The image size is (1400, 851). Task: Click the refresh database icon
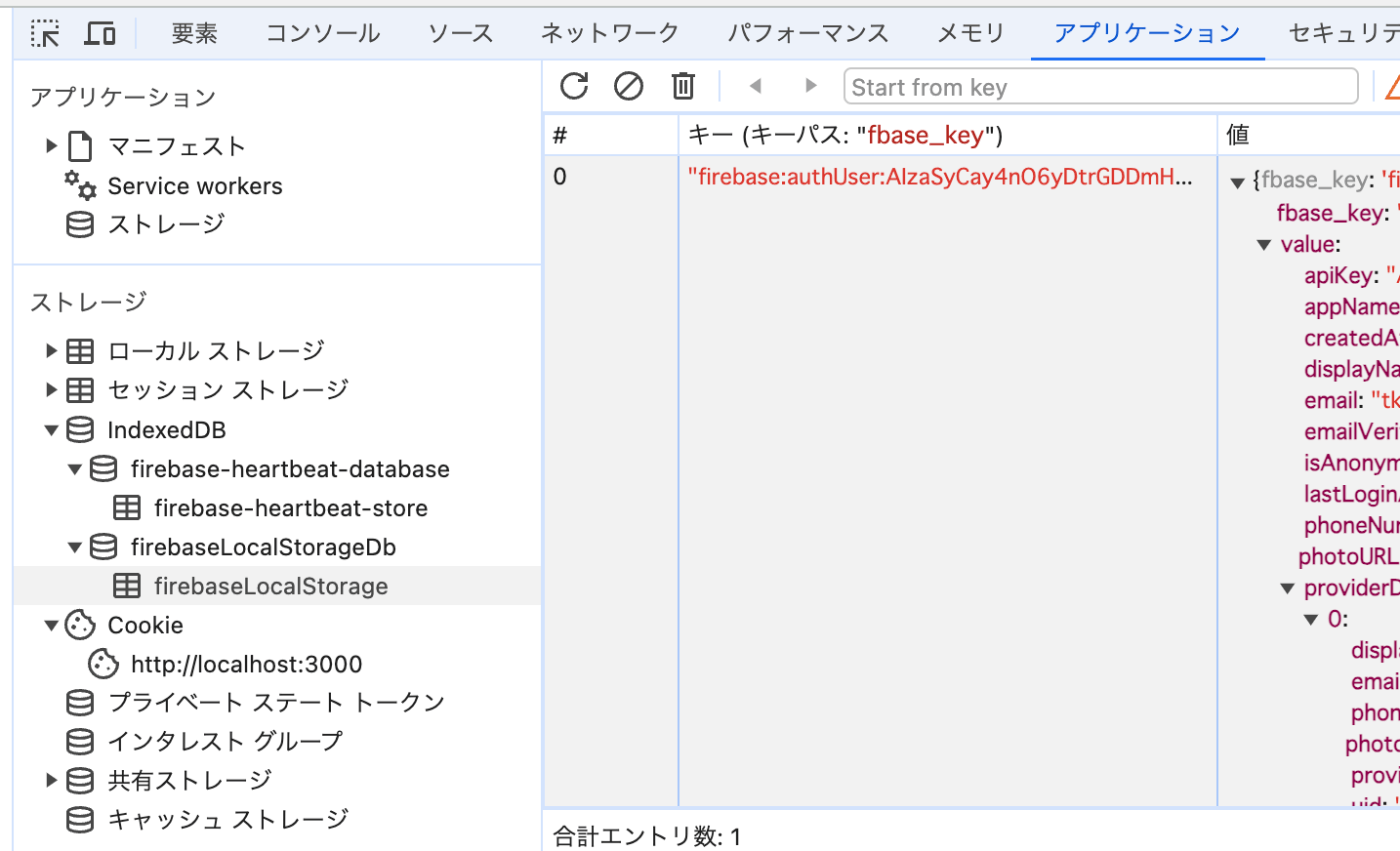click(x=574, y=86)
